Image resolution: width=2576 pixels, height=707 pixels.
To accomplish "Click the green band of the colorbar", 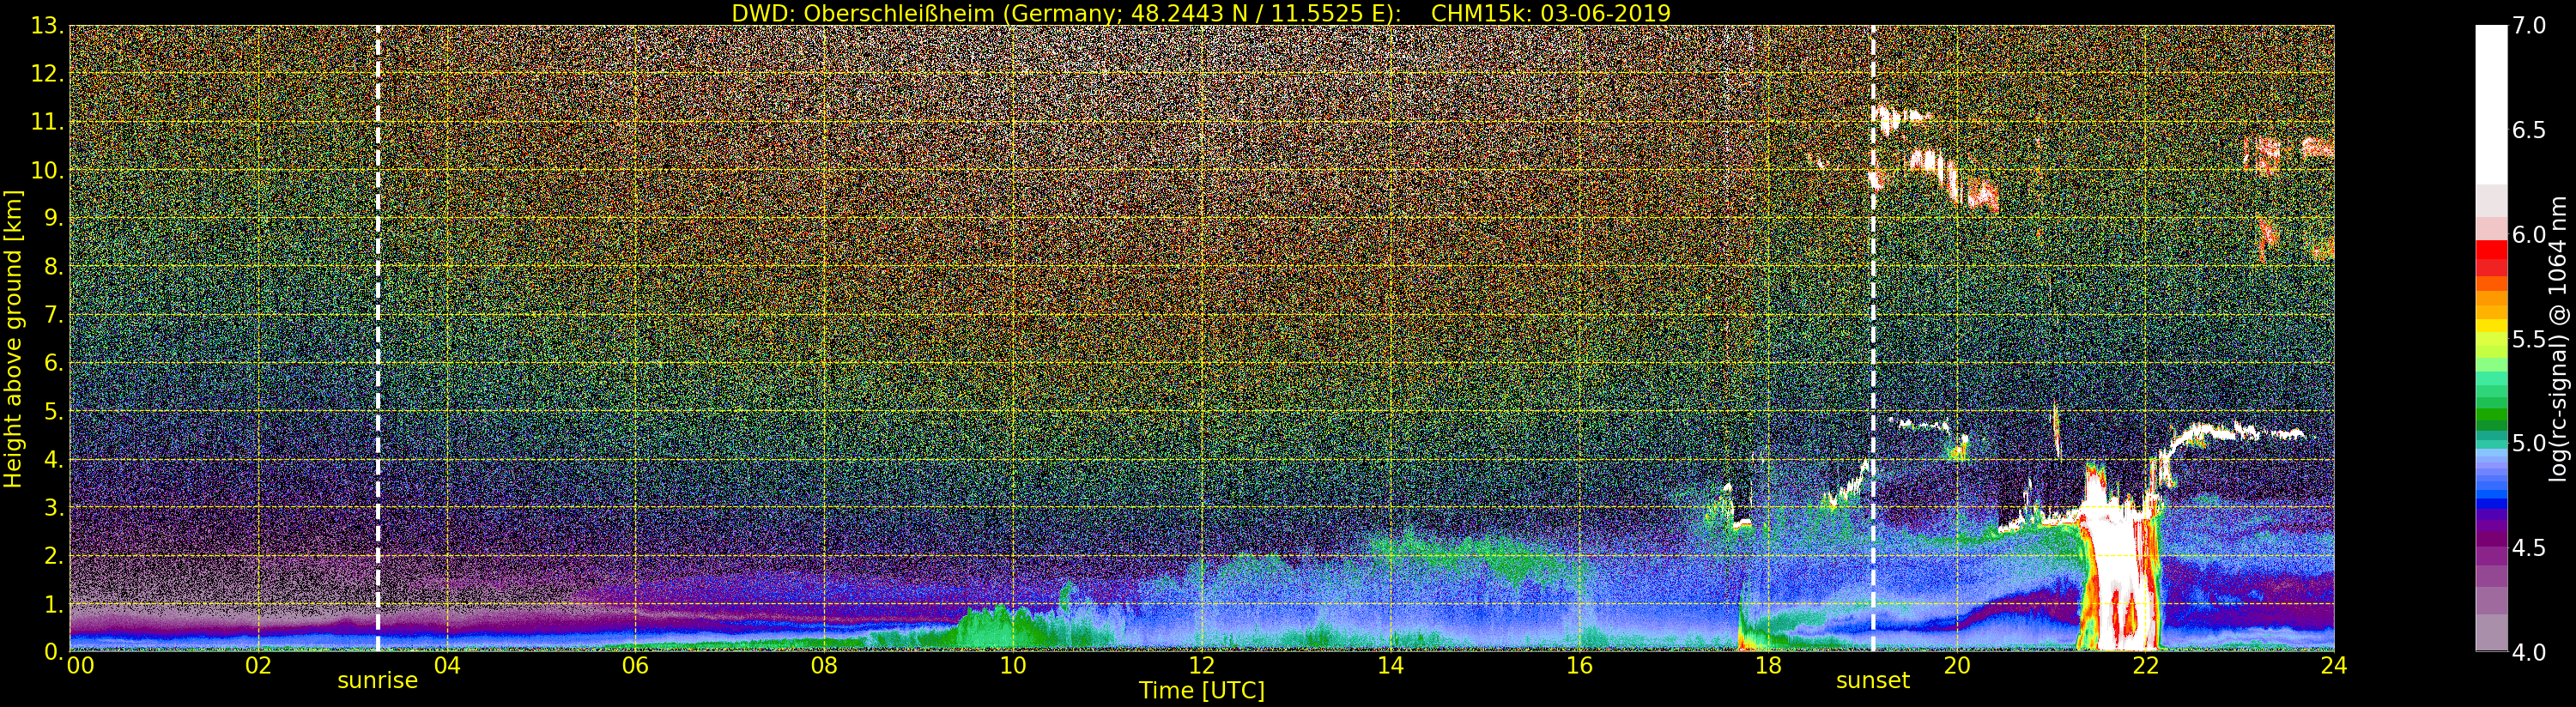I will 2491,415.
